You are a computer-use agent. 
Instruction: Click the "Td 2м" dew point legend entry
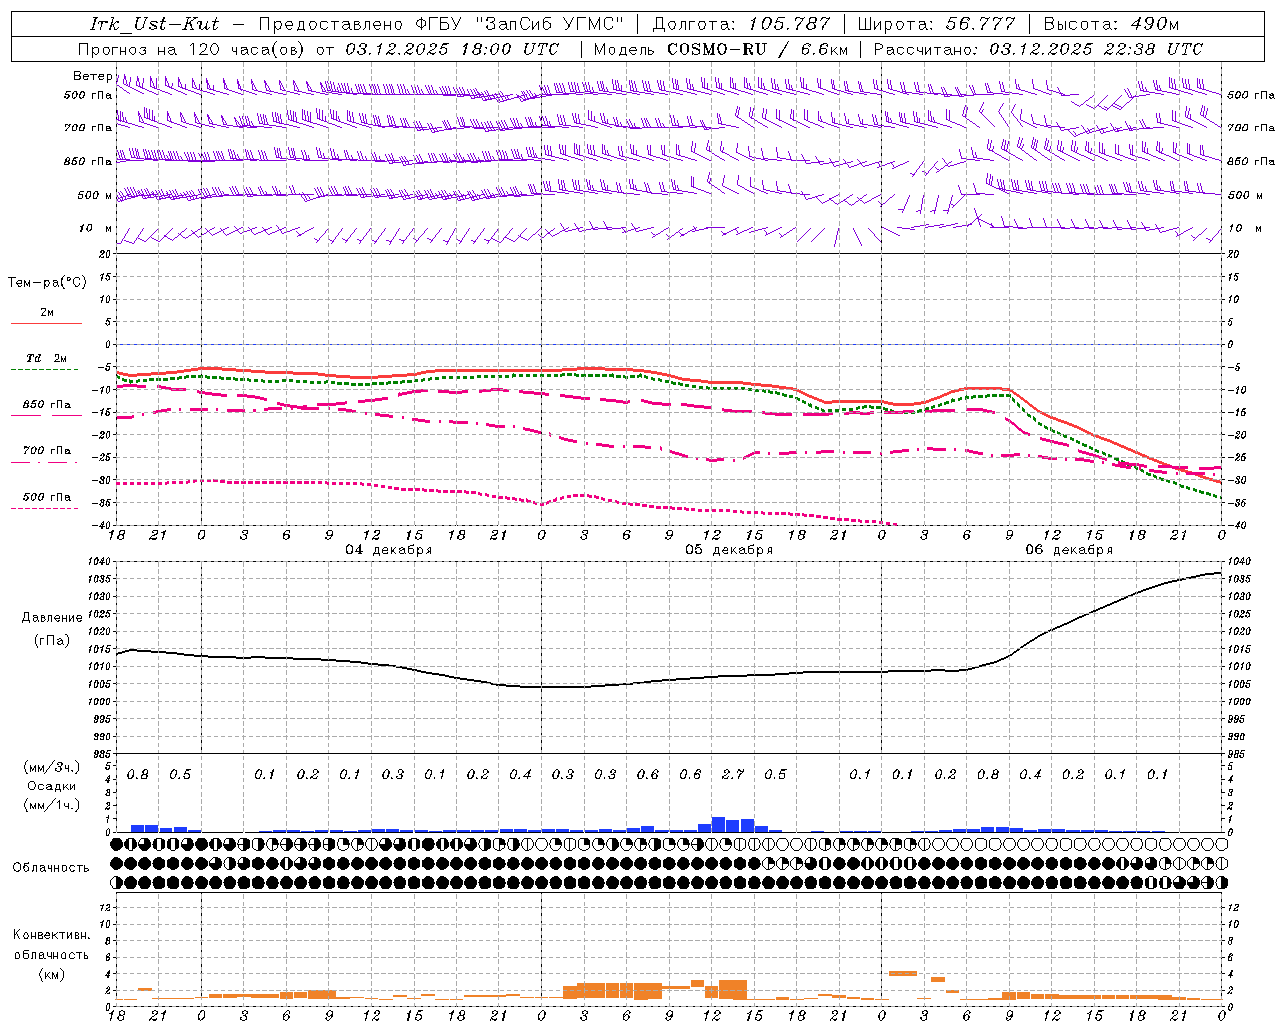47,358
